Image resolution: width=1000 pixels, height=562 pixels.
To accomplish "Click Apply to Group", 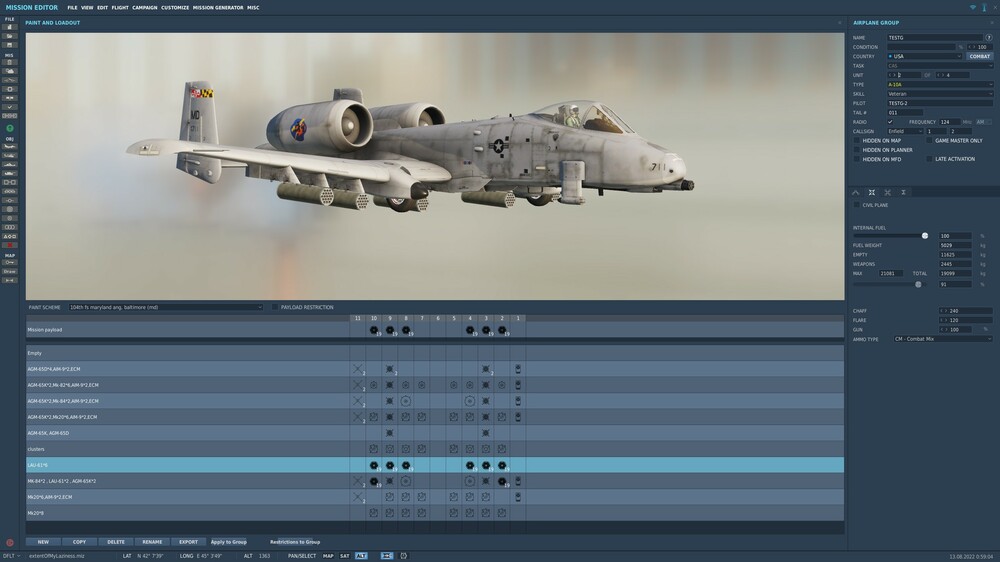I will pos(228,542).
